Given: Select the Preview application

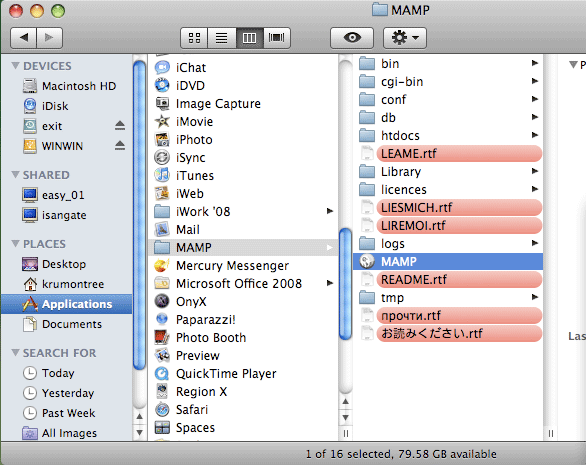Looking at the screenshot, I should pyautogui.click(x=243, y=355).
